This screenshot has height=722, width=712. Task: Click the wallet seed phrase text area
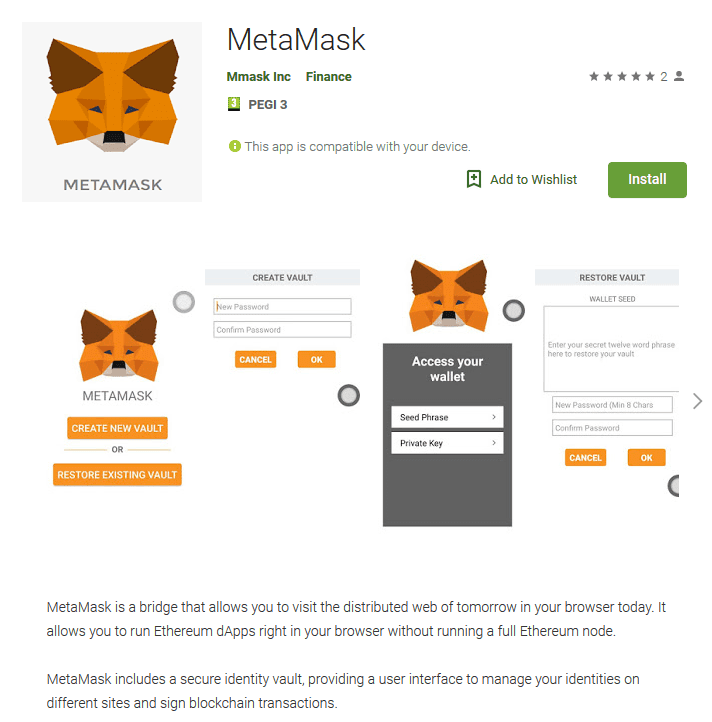pyautogui.click(x=611, y=349)
